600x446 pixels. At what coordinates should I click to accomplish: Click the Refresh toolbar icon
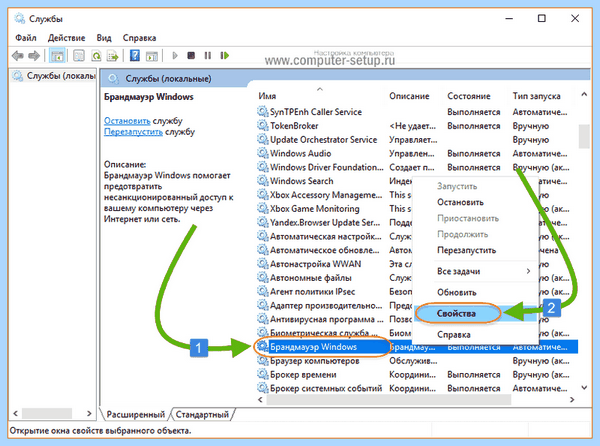(96, 56)
